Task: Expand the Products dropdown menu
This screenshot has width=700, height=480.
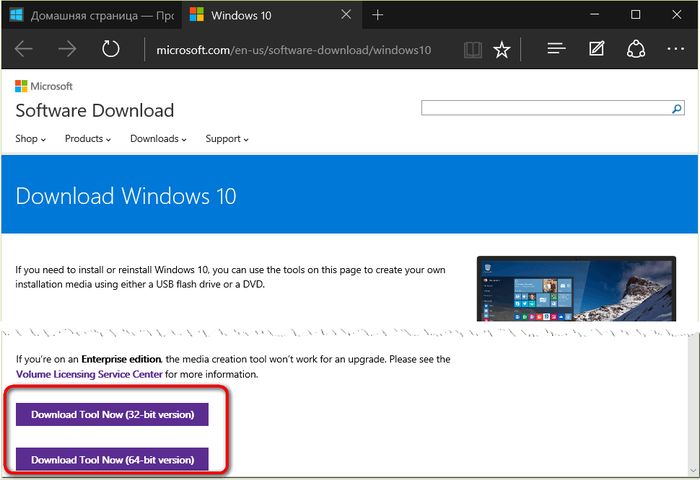Action: coord(88,139)
